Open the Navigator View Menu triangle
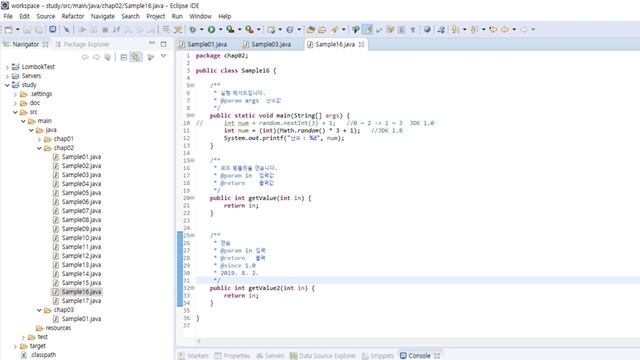Screen dimensions: 640x360 [x=163, y=56]
